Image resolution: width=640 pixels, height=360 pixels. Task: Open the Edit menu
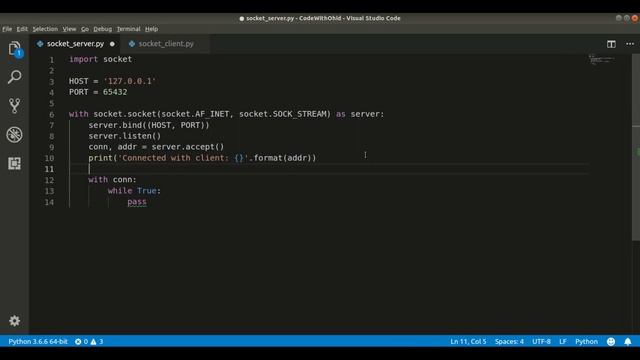click(22, 29)
